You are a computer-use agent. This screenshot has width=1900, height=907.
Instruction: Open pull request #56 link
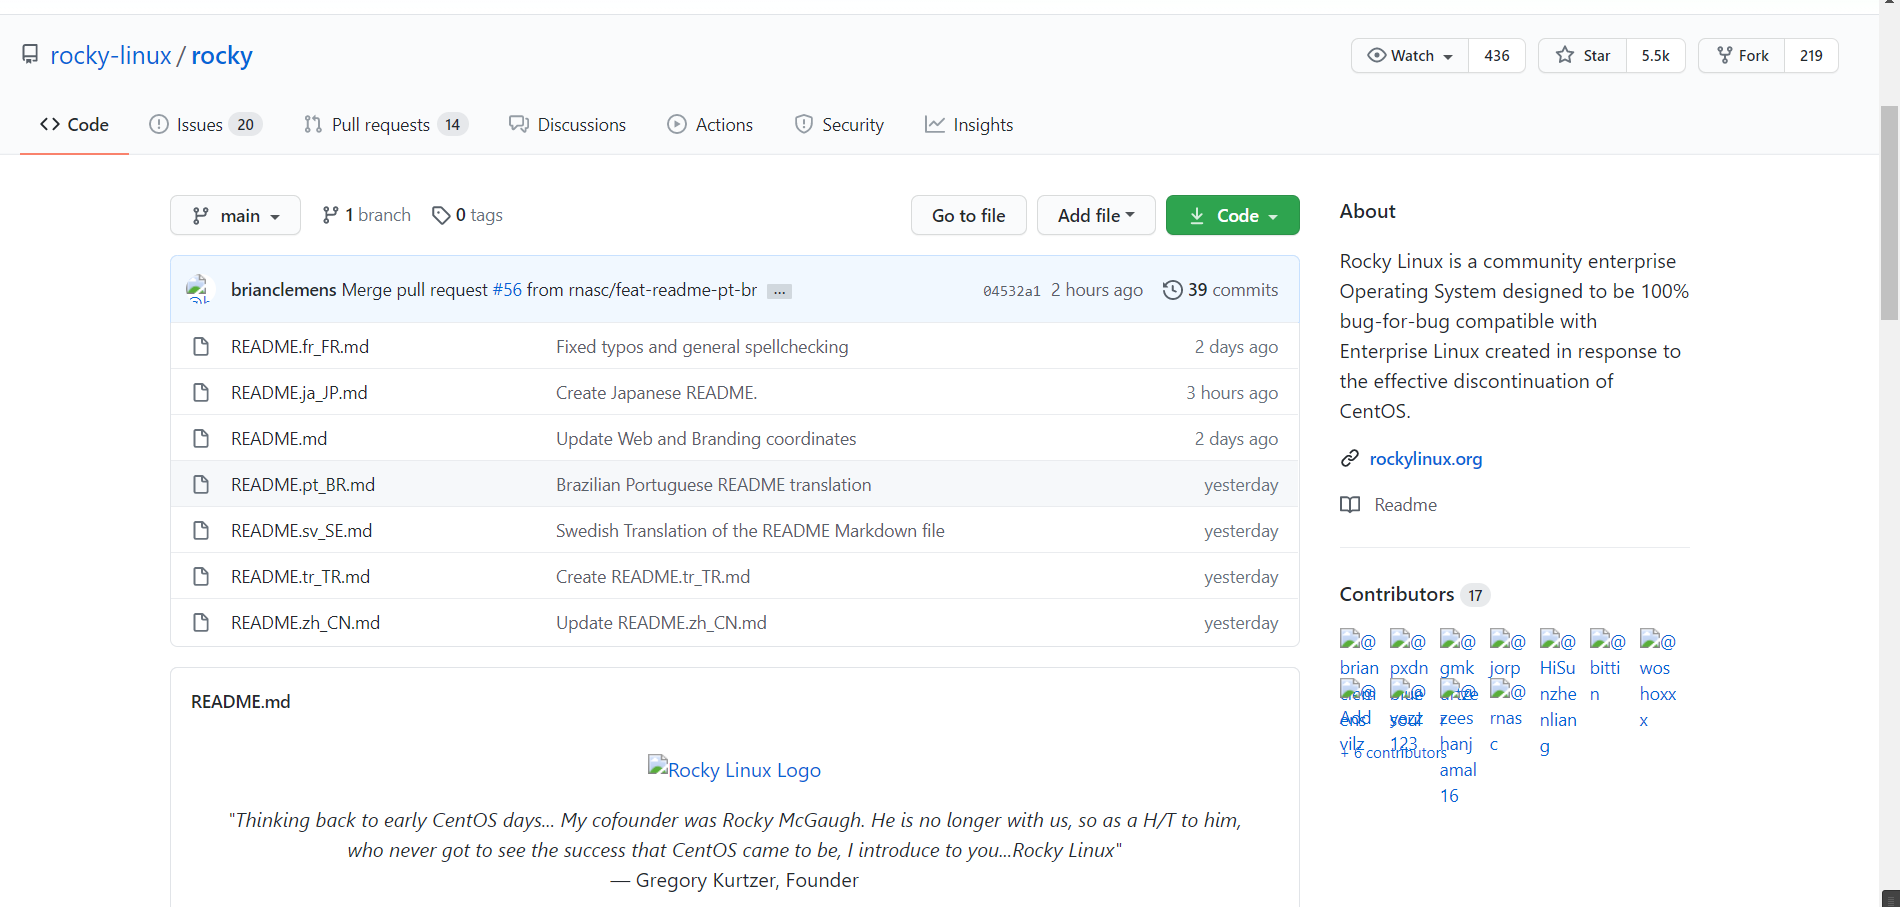point(507,290)
